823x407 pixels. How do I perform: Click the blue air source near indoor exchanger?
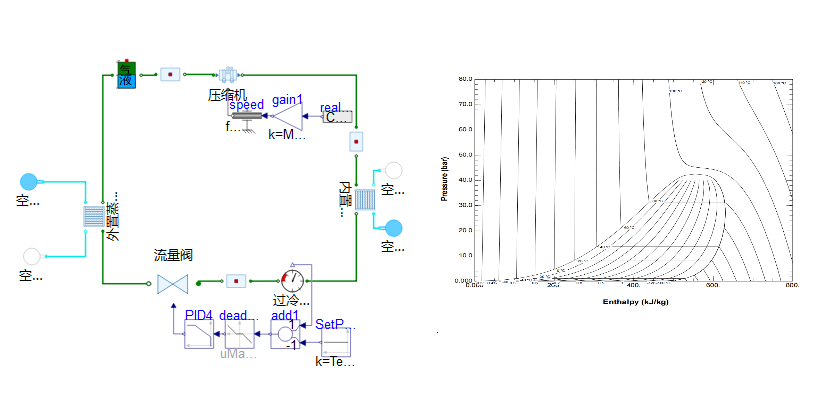pos(394,228)
